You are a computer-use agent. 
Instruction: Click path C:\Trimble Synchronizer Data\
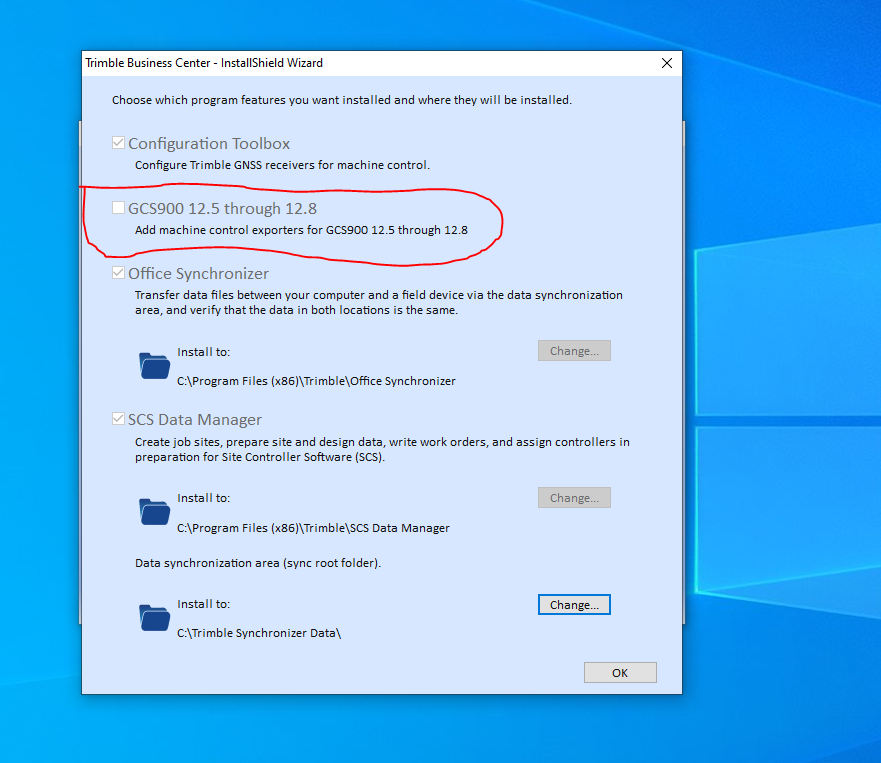click(x=259, y=633)
